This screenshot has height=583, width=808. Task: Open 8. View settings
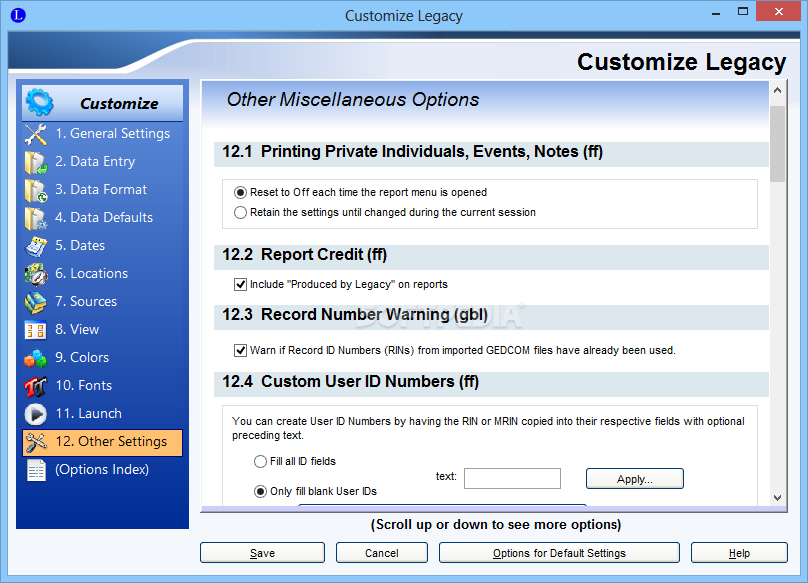pos(77,329)
